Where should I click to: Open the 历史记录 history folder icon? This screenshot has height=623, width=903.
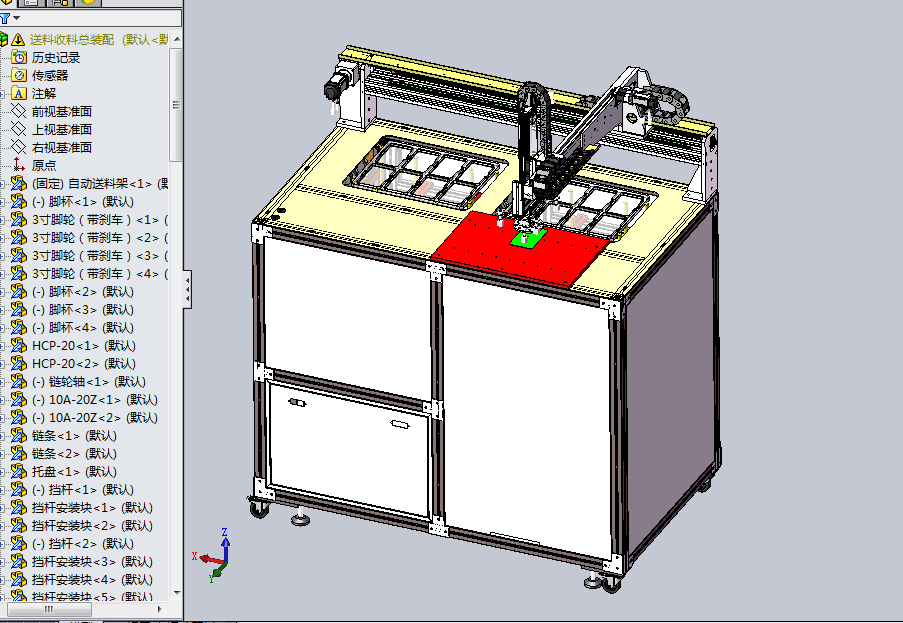pos(19,57)
